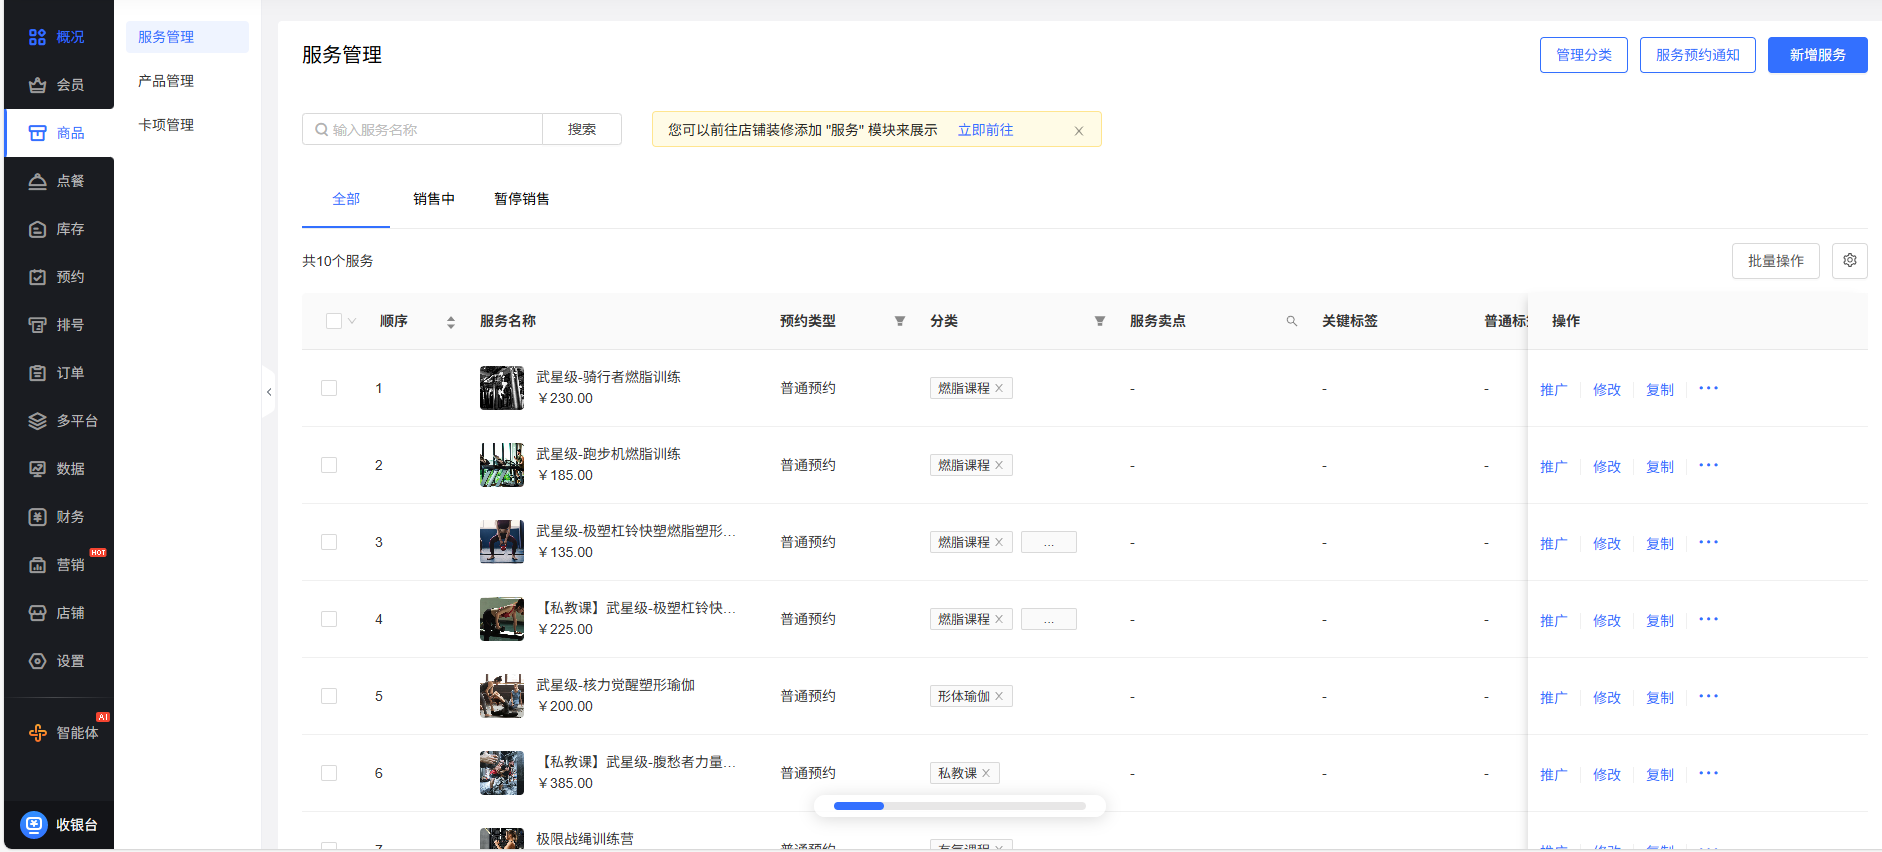Follow the 立即前往 link
This screenshot has width=1882, height=852.
(x=985, y=130)
